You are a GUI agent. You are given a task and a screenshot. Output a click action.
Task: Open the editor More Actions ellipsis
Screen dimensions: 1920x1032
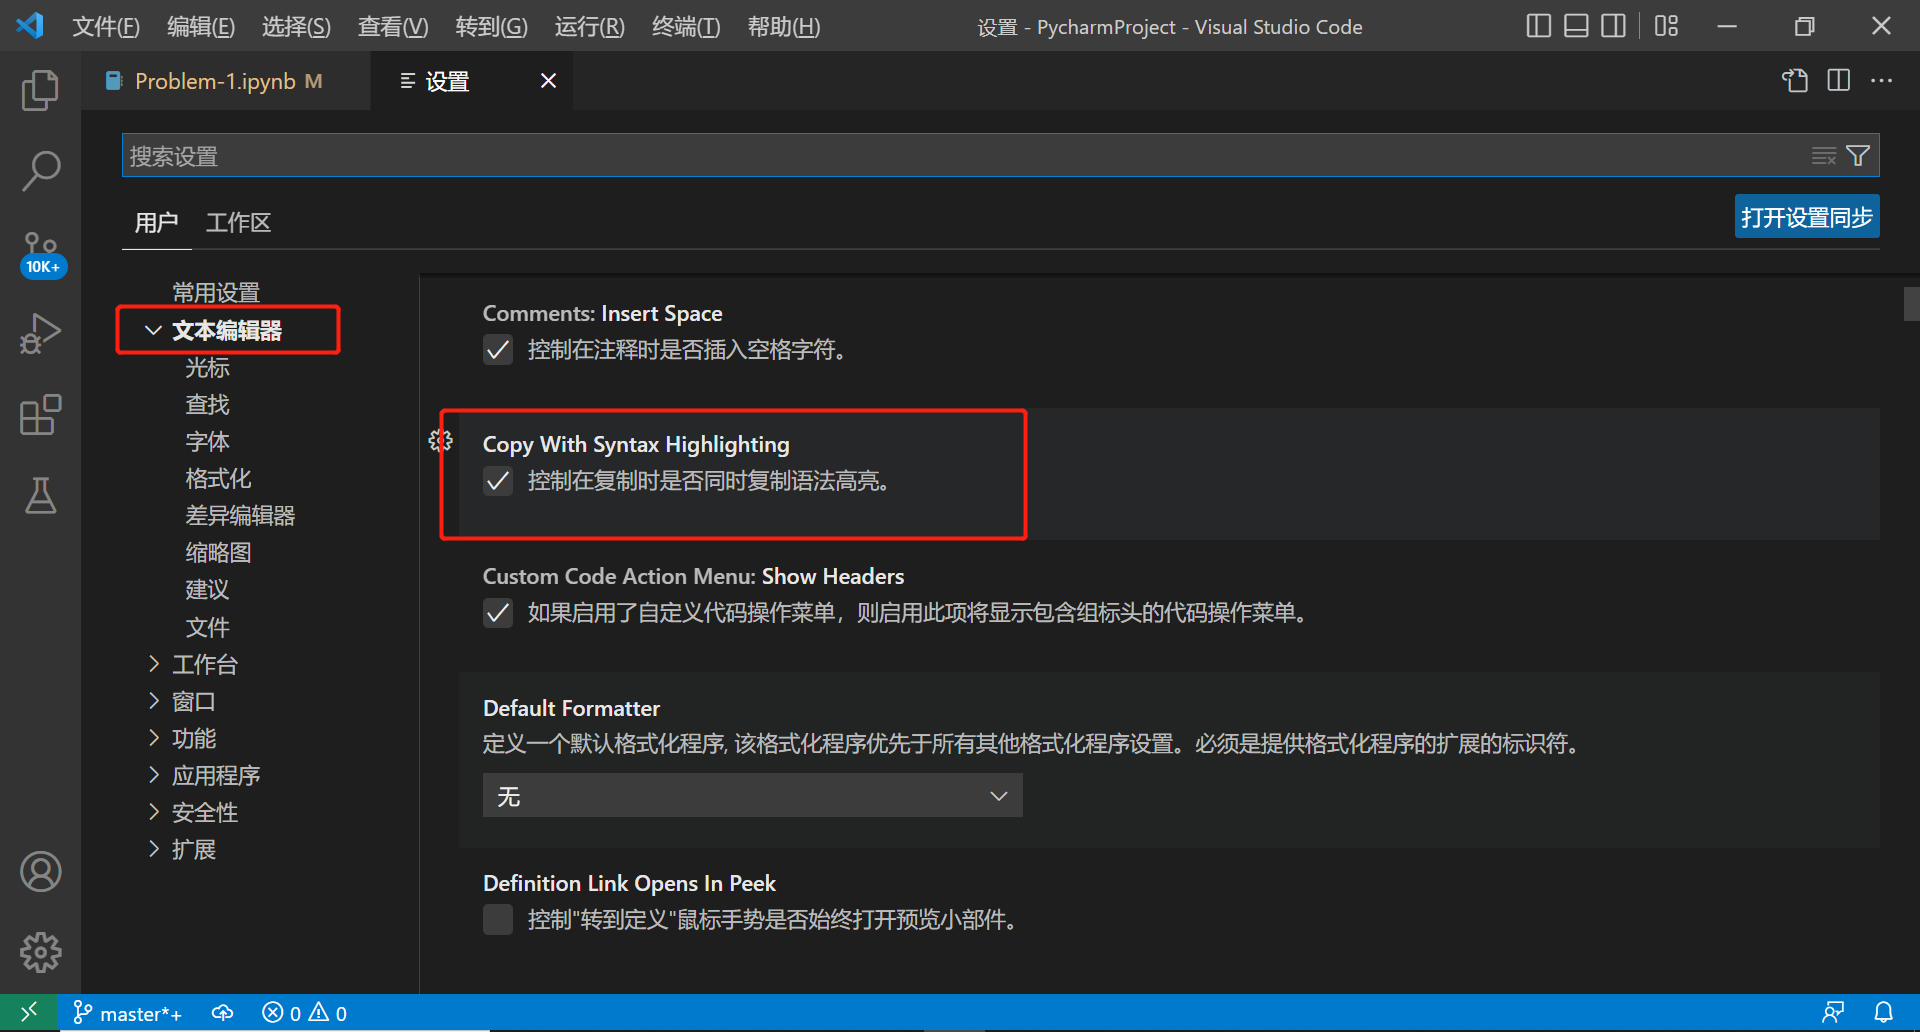[x=1881, y=81]
